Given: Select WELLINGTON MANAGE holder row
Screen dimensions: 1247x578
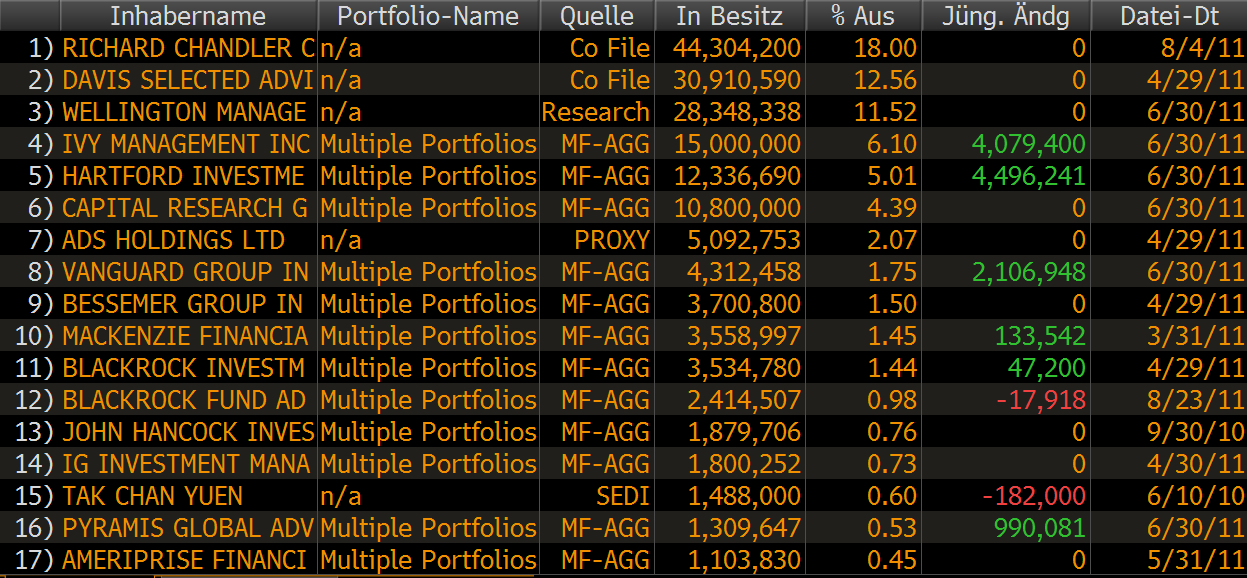Looking at the screenshot, I should (184, 112).
